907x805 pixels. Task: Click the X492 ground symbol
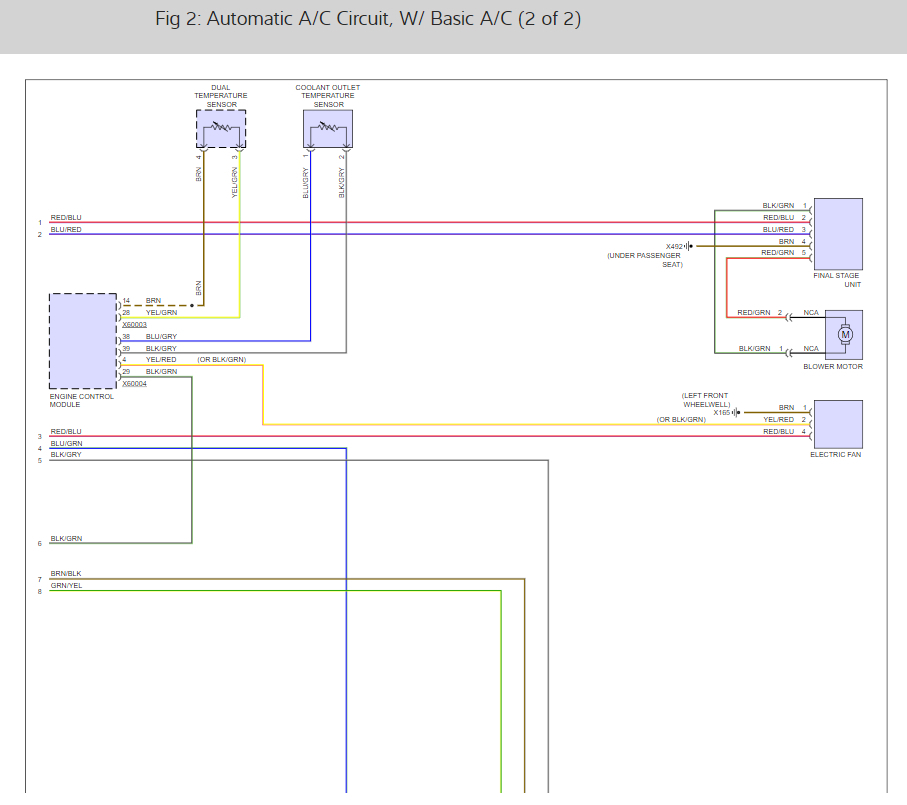click(689, 246)
